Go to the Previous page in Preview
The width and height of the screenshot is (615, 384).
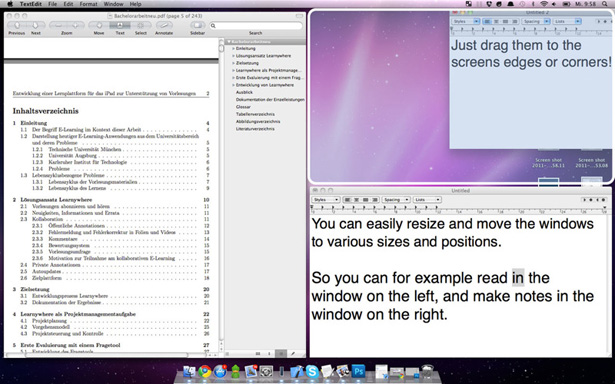coord(16,25)
